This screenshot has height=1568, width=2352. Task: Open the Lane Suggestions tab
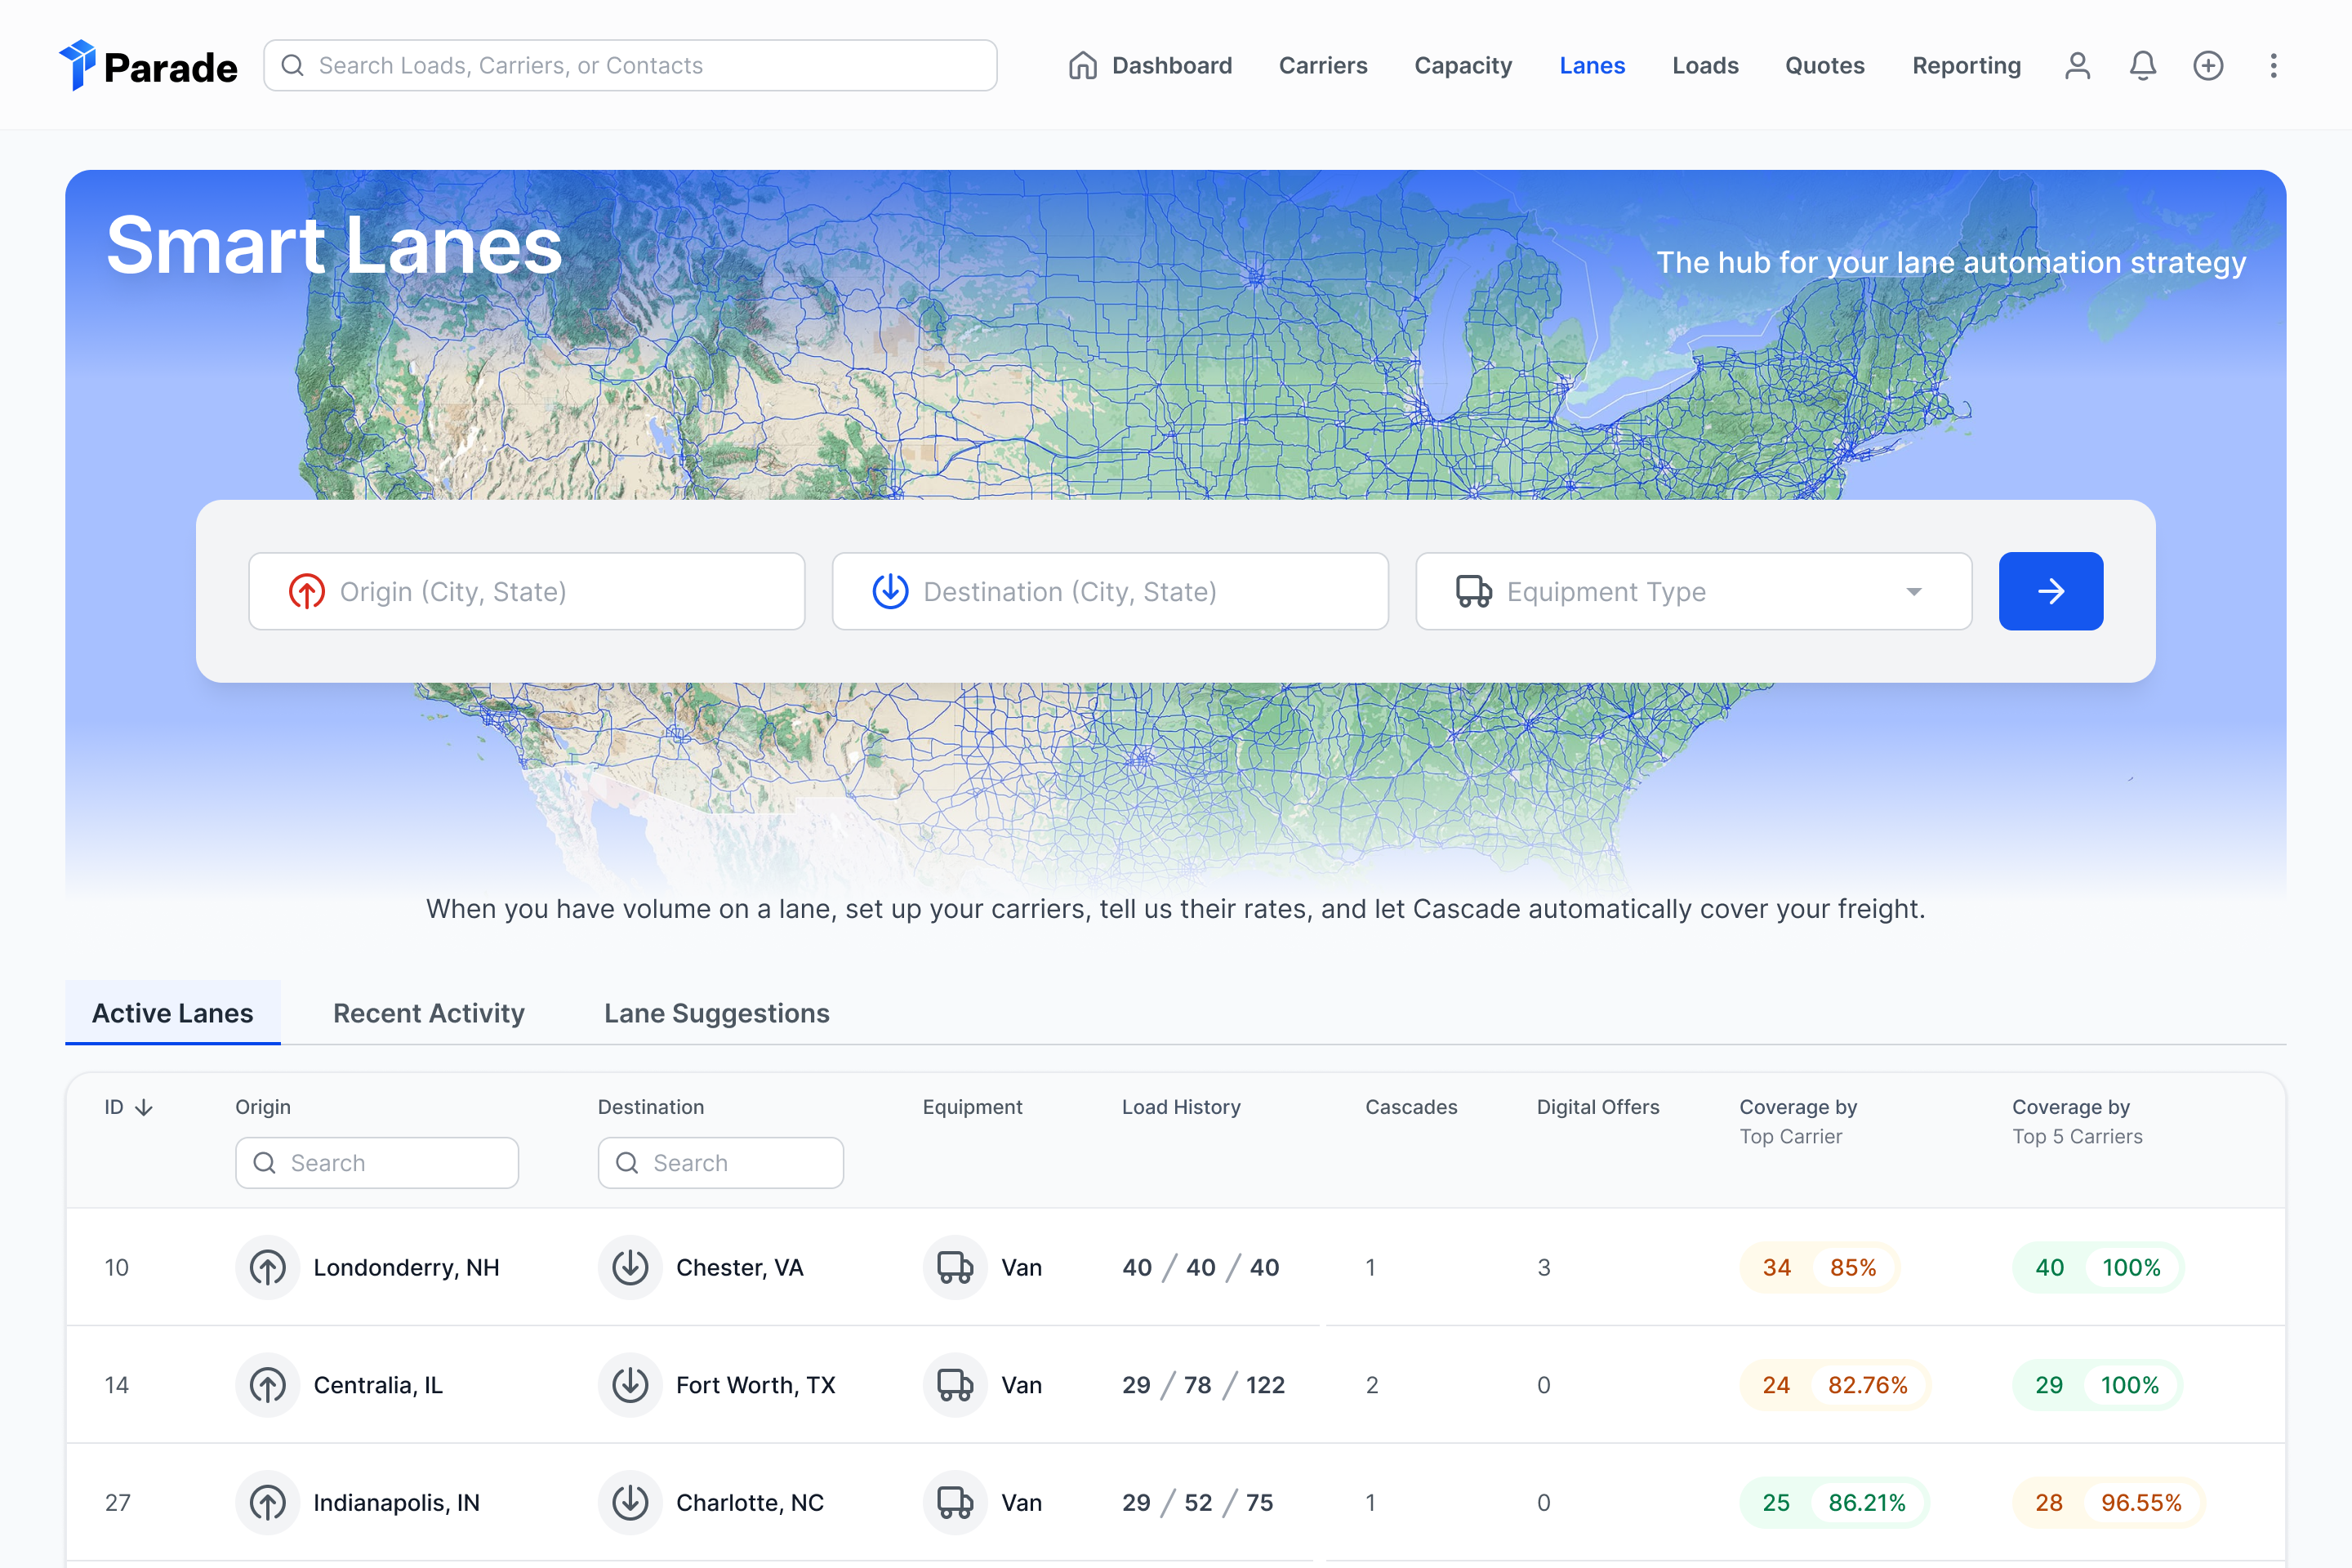point(716,1013)
